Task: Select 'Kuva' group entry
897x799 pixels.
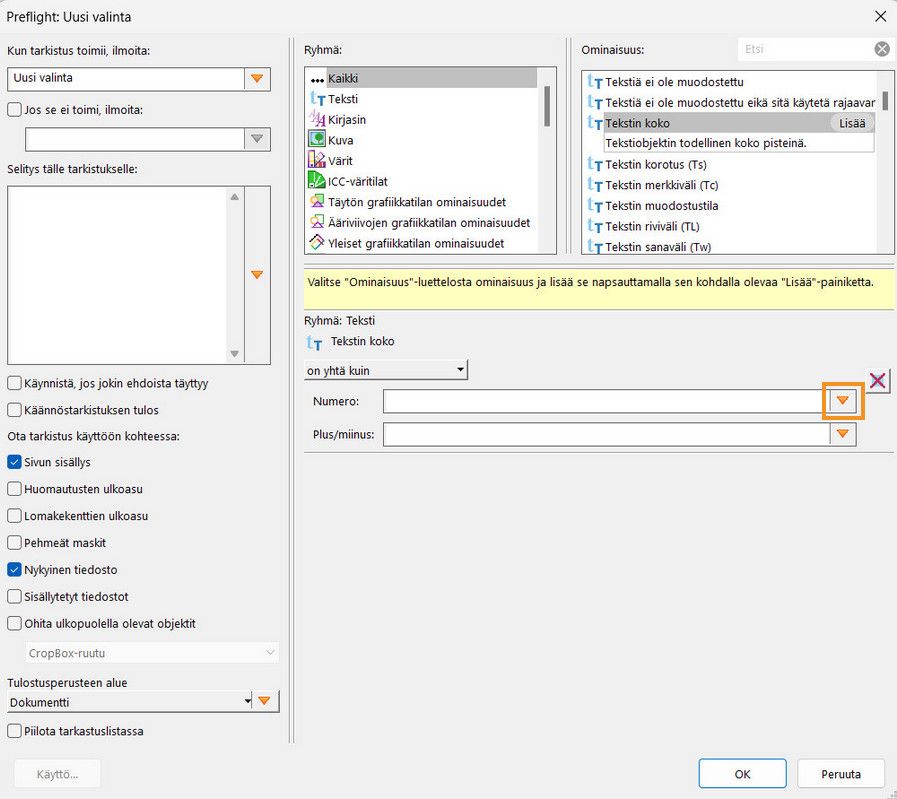Action: coord(340,140)
